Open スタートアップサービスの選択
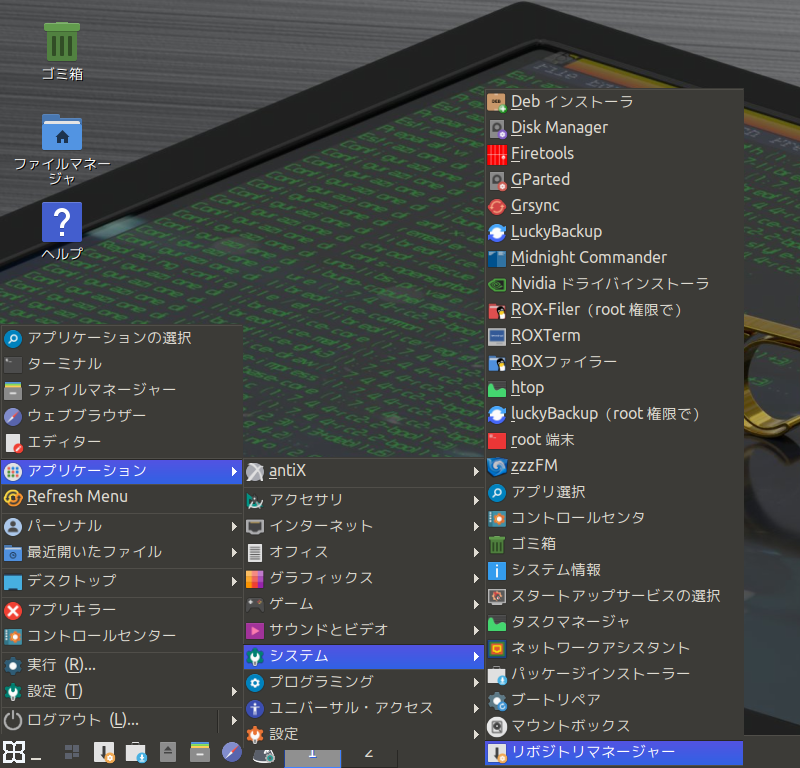 614,596
